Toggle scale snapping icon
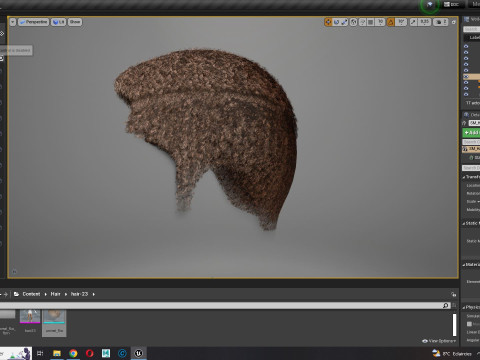 413,22
